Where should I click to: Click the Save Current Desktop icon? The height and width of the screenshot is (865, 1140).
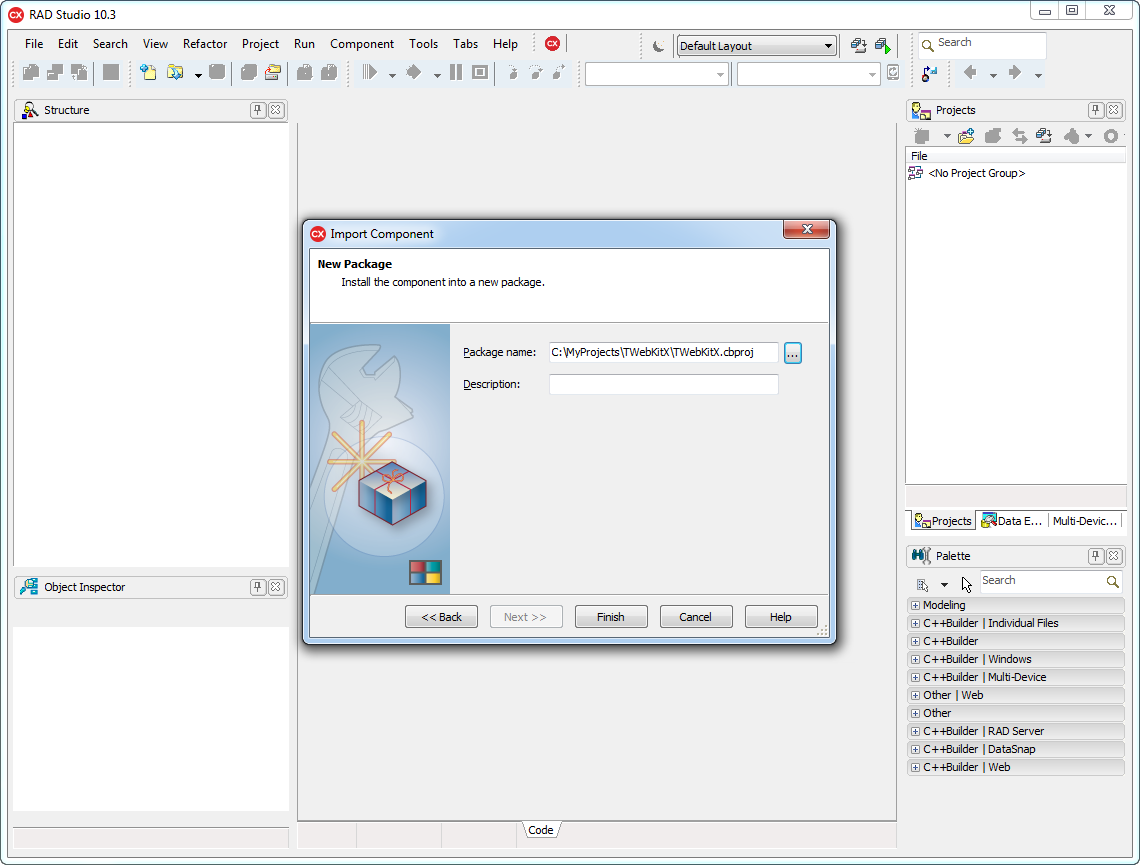coord(859,46)
